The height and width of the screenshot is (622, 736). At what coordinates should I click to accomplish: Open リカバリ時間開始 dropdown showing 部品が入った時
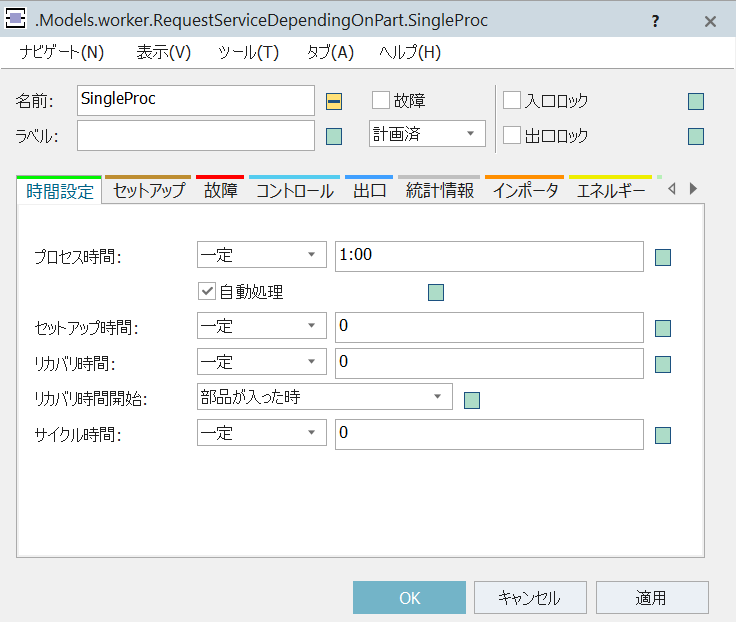point(325,397)
